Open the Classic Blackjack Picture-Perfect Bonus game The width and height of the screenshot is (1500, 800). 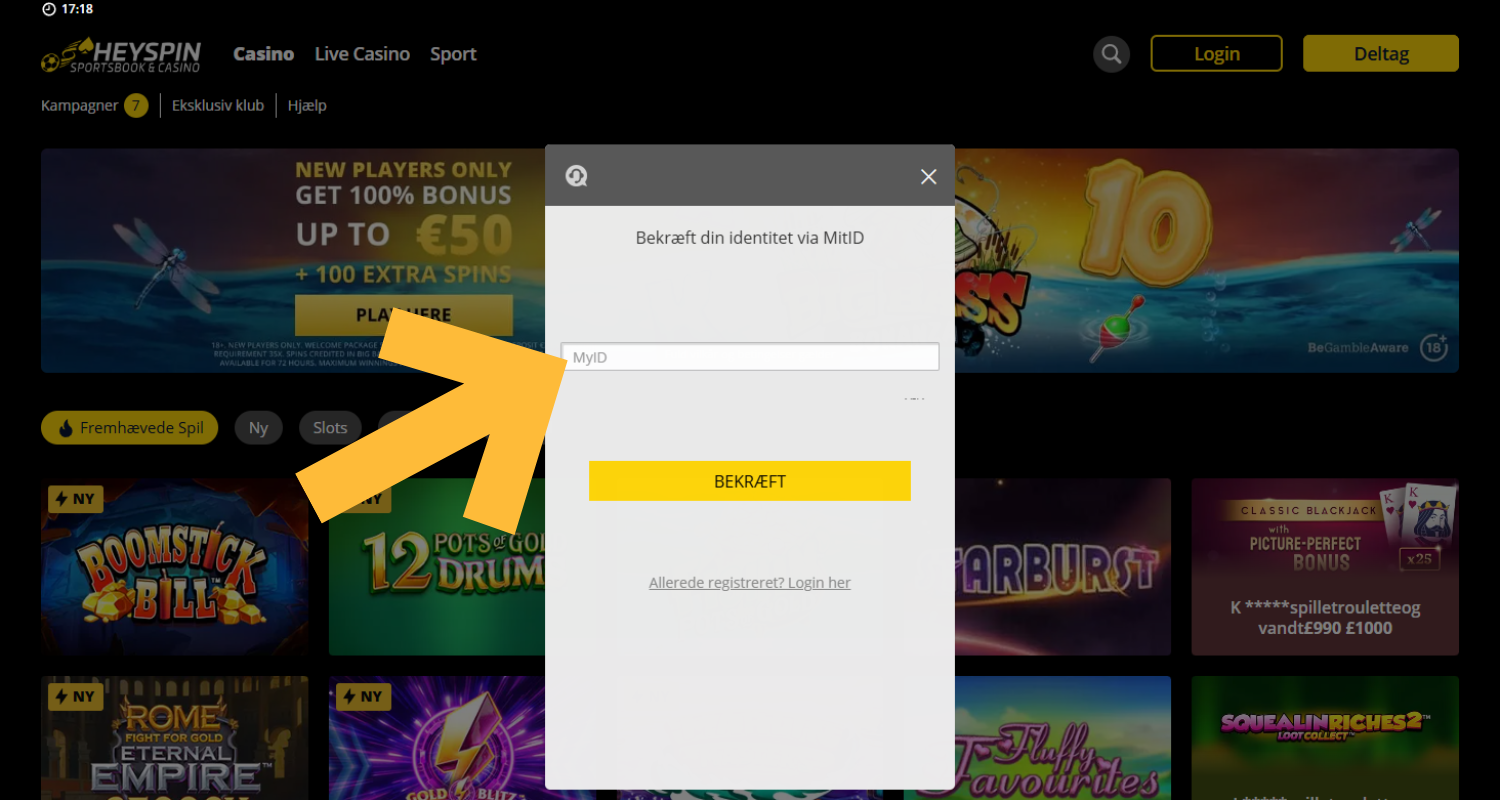[x=1325, y=567]
